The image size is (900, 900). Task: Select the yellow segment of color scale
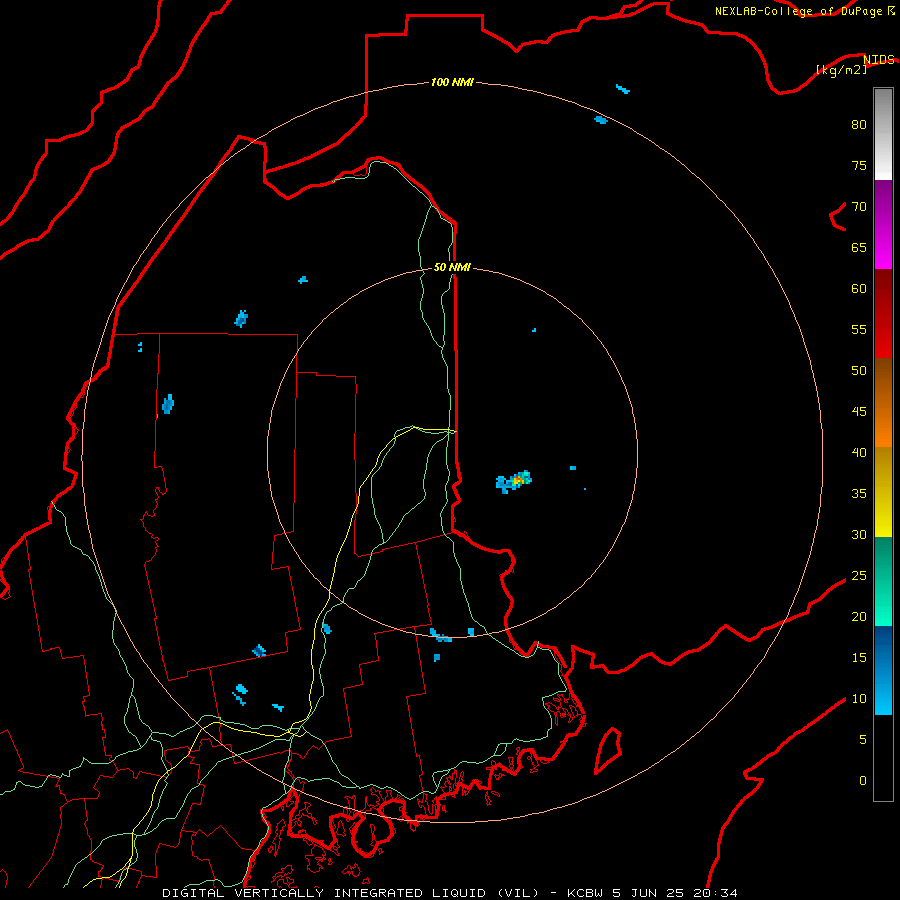tap(883, 492)
